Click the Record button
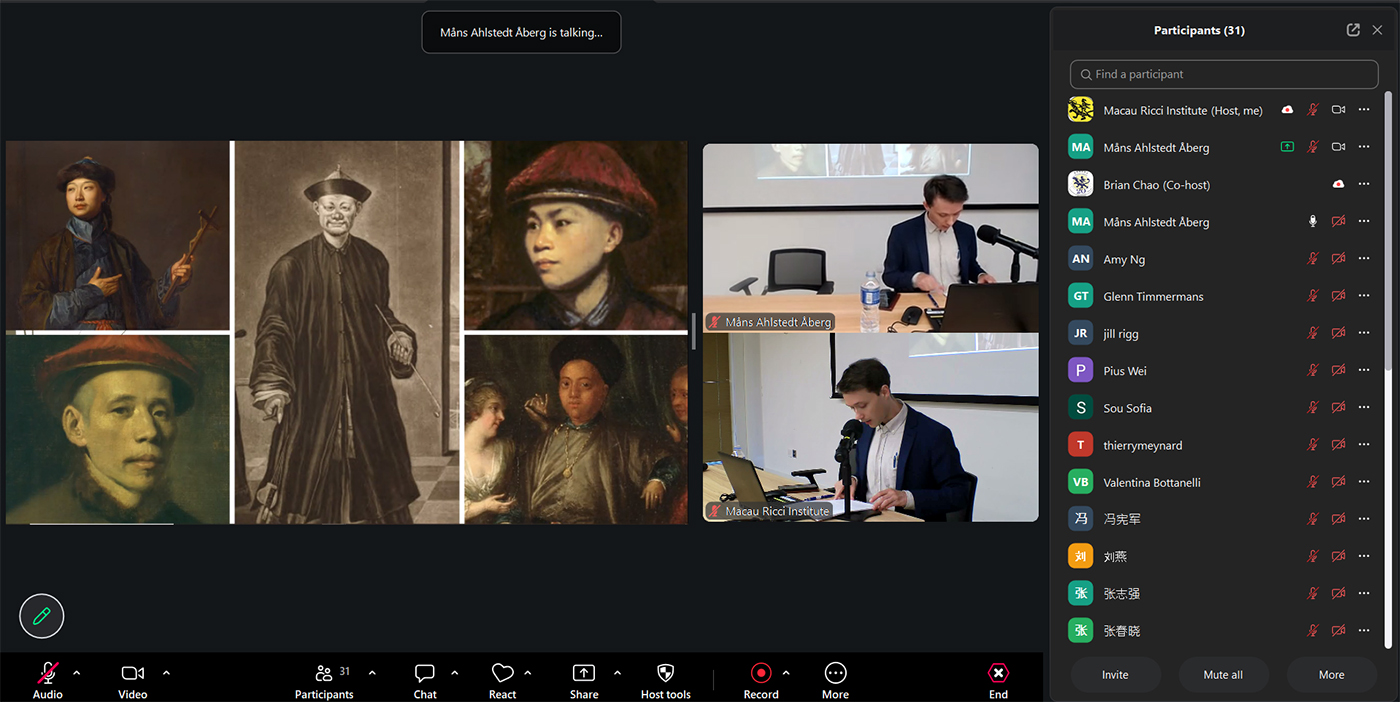Image resolution: width=1400 pixels, height=702 pixels. (761, 680)
